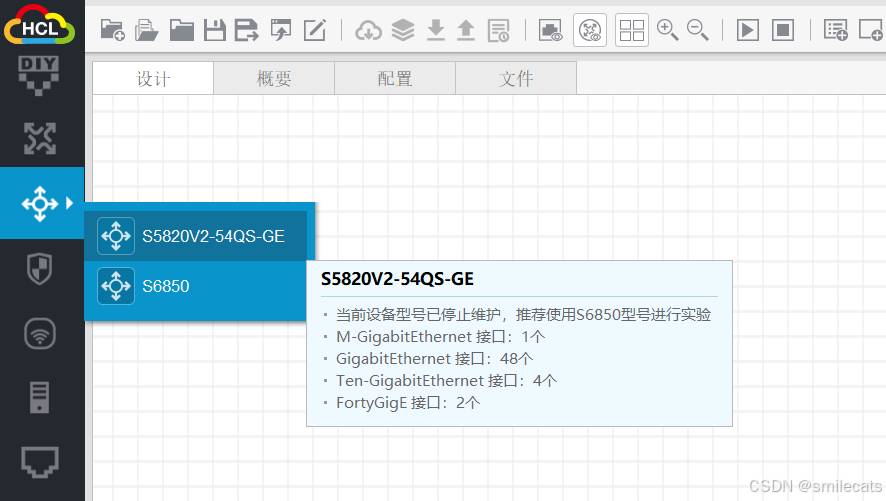Toggle the topology view eye button
Image resolution: width=886 pixels, height=501 pixels.
pos(590,30)
